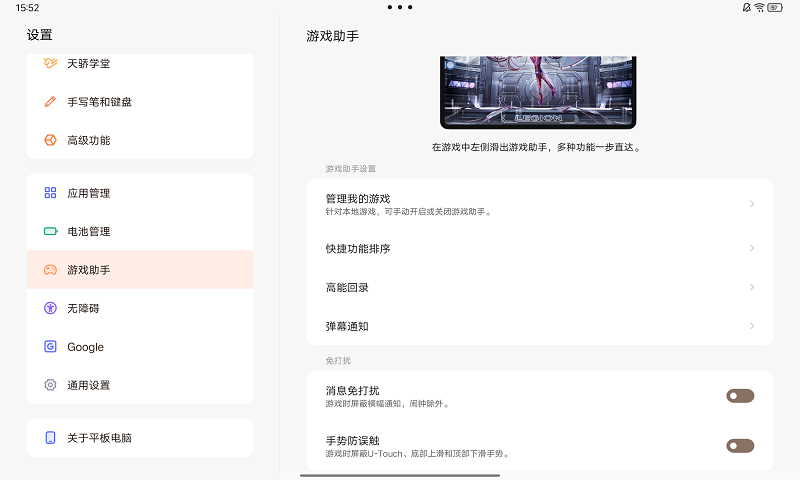Click the pen icon for 手写笔和键盘
800x480 pixels.
point(50,102)
